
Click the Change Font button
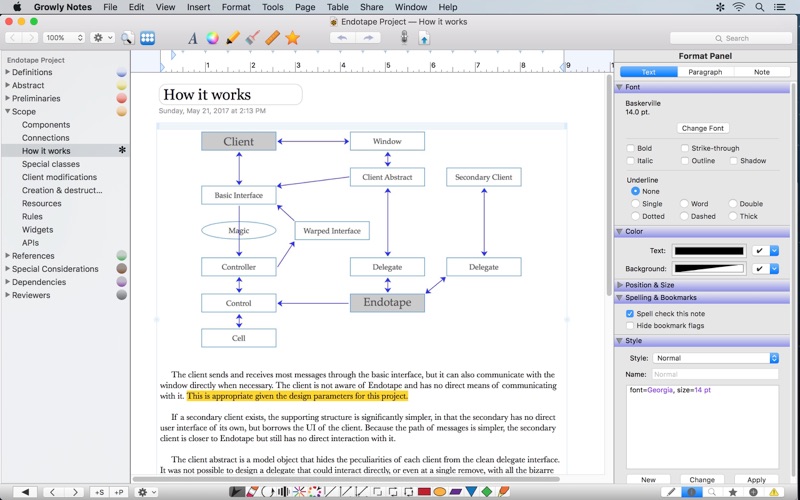point(702,128)
